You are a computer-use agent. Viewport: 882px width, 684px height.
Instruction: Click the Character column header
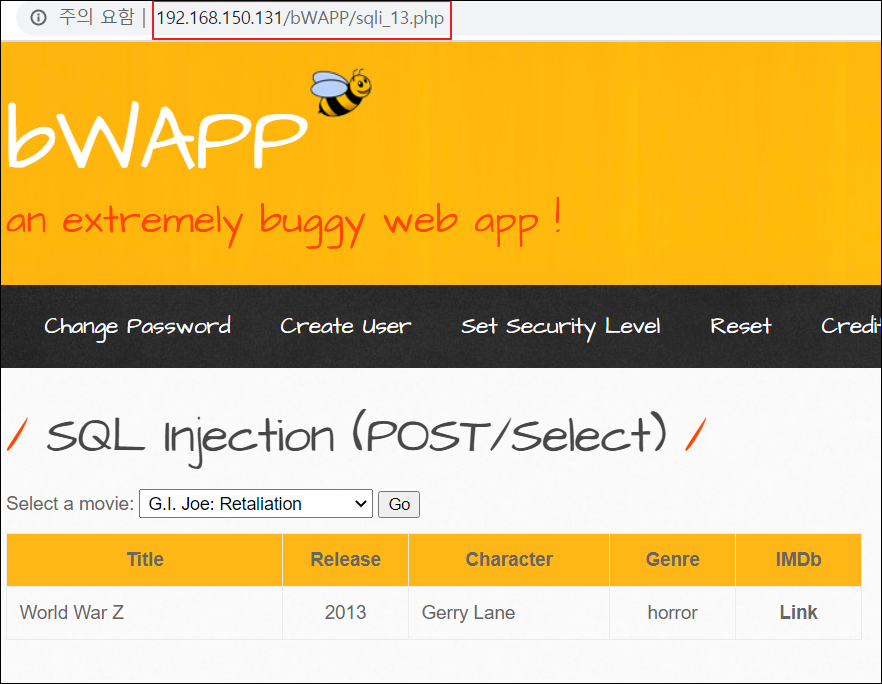click(509, 559)
